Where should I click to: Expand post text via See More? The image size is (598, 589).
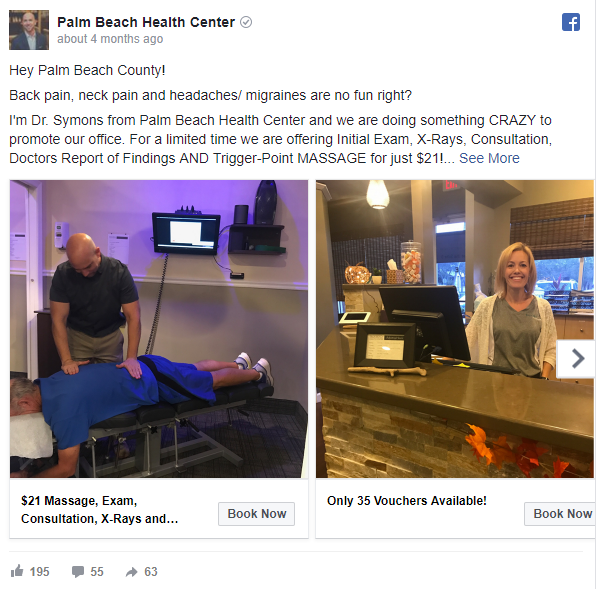point(489,158)
